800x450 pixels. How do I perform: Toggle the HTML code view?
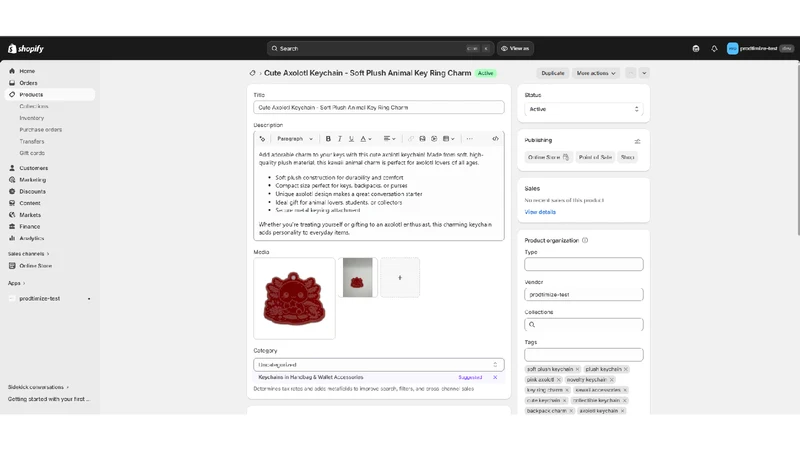(495, 139)
